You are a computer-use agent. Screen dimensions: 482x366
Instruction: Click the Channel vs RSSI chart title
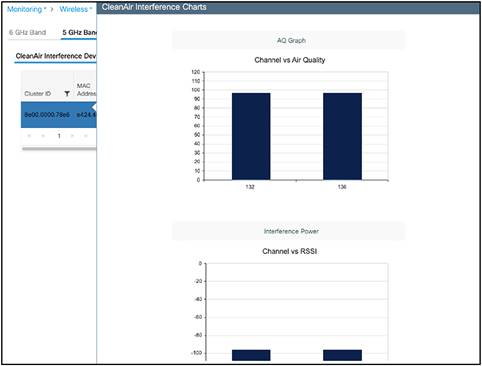(x=289, y=251)
